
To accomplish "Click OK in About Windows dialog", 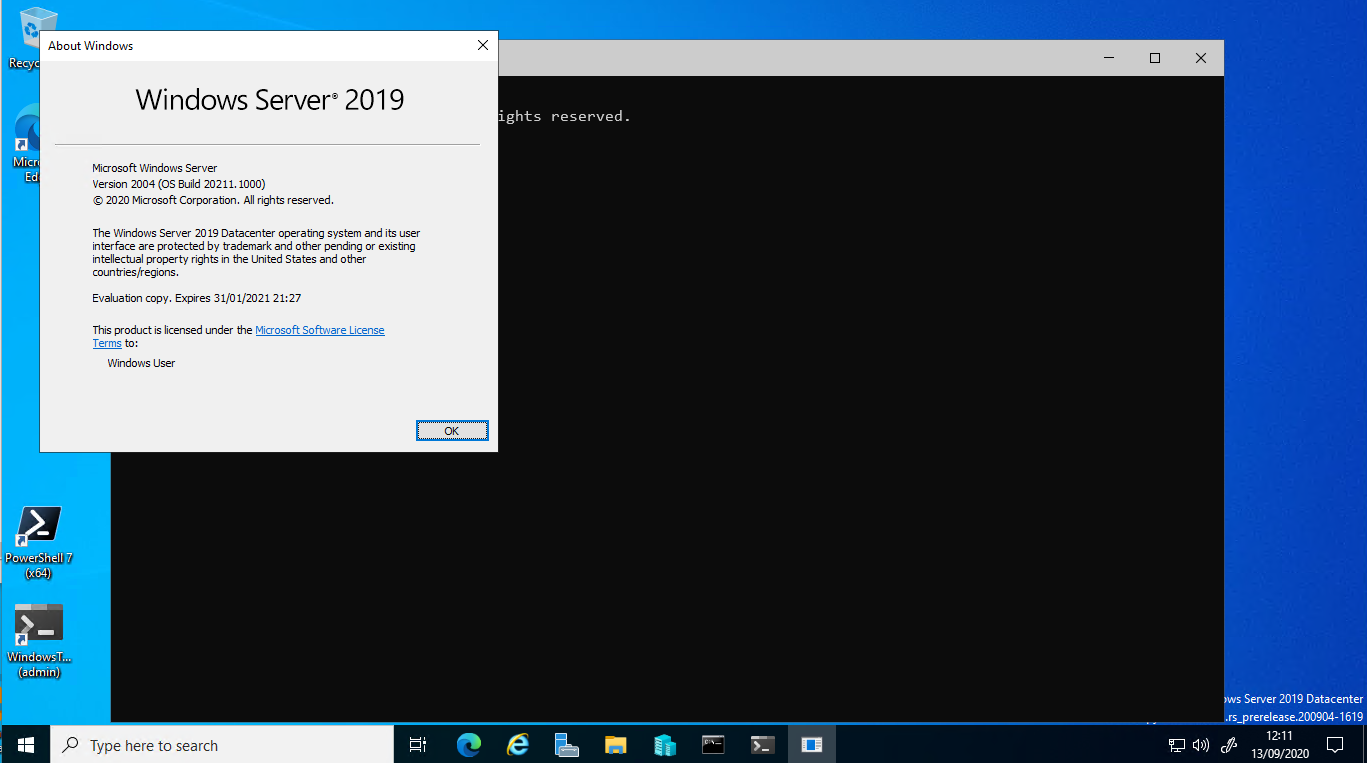I will click(452, 431).
